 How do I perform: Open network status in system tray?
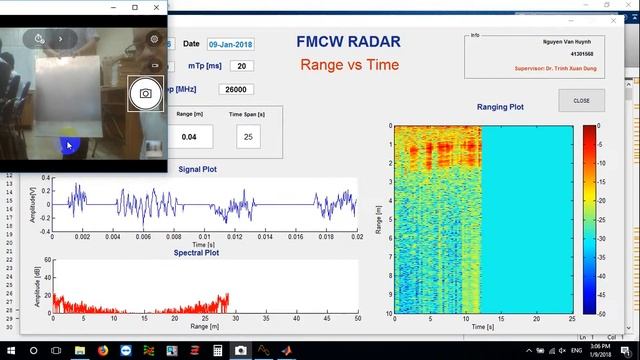[552, 351]
